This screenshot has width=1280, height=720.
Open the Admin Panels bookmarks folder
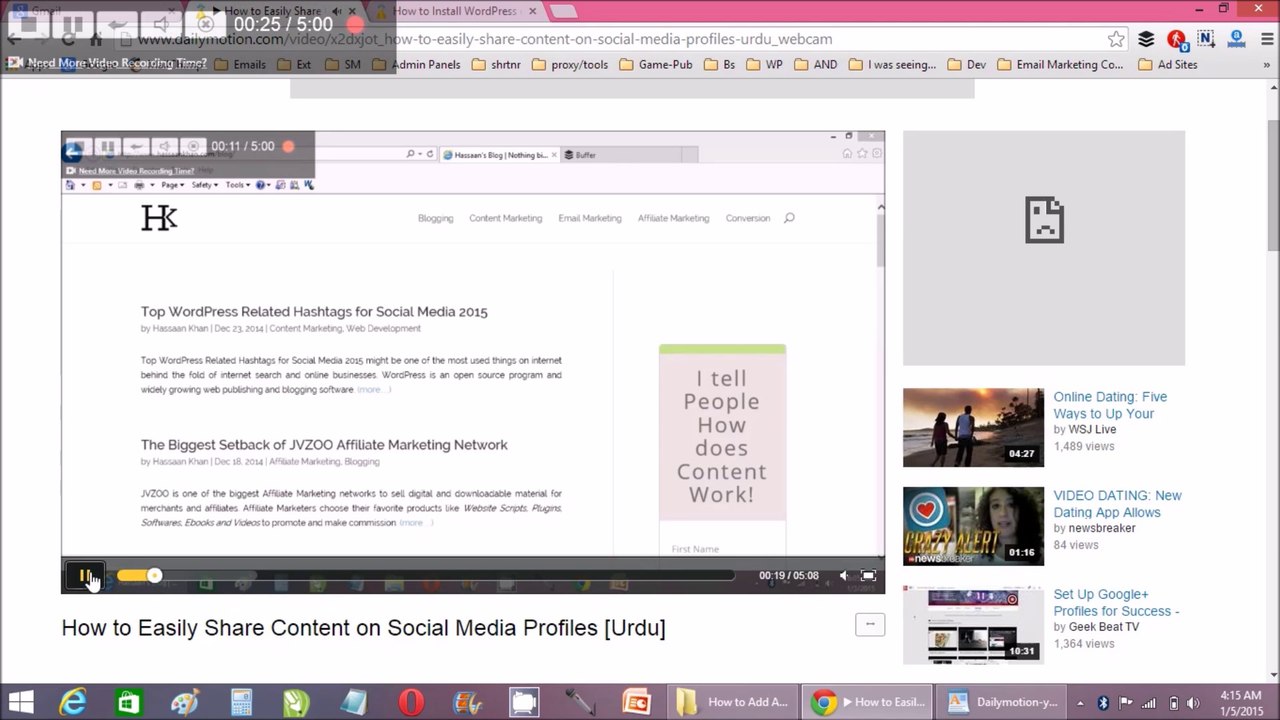tap(416, 65)
